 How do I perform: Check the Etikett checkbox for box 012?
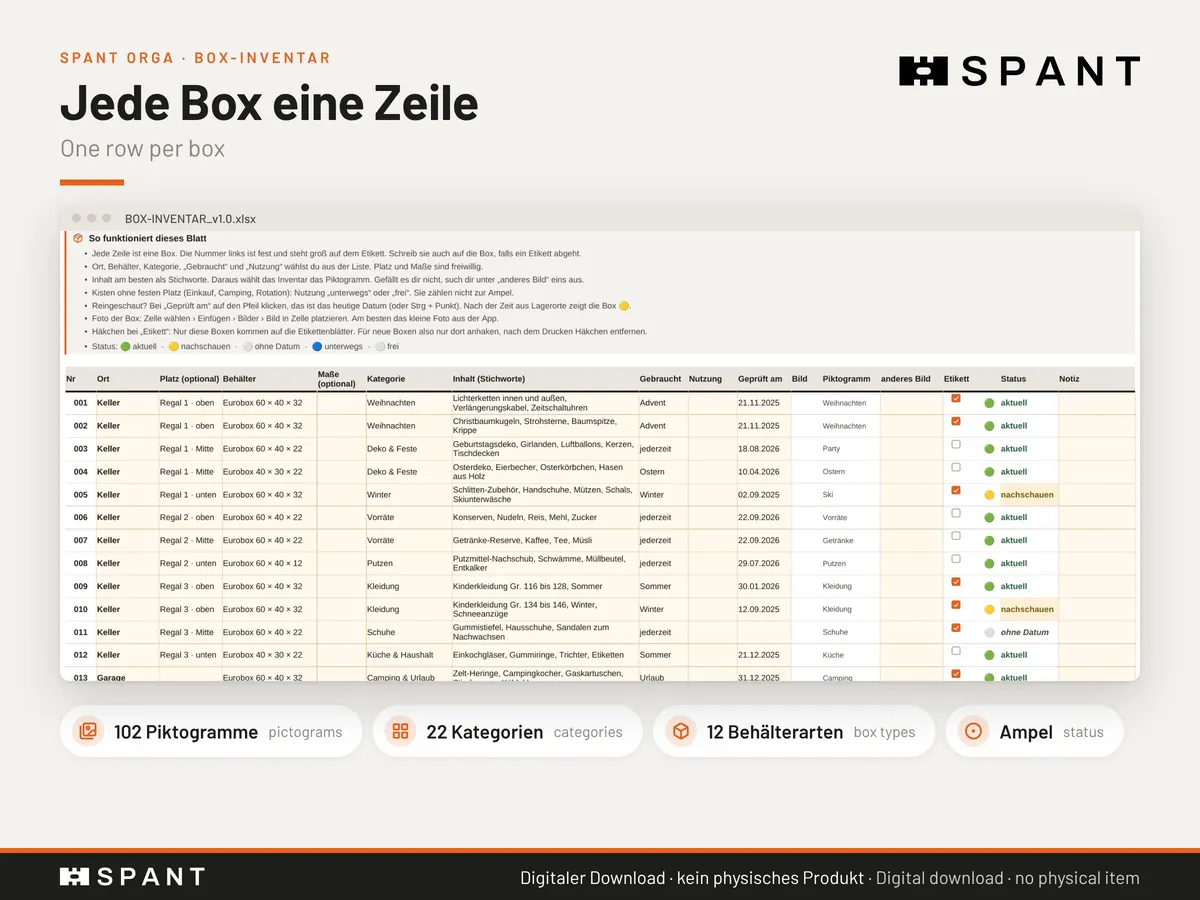pos(956,651)
